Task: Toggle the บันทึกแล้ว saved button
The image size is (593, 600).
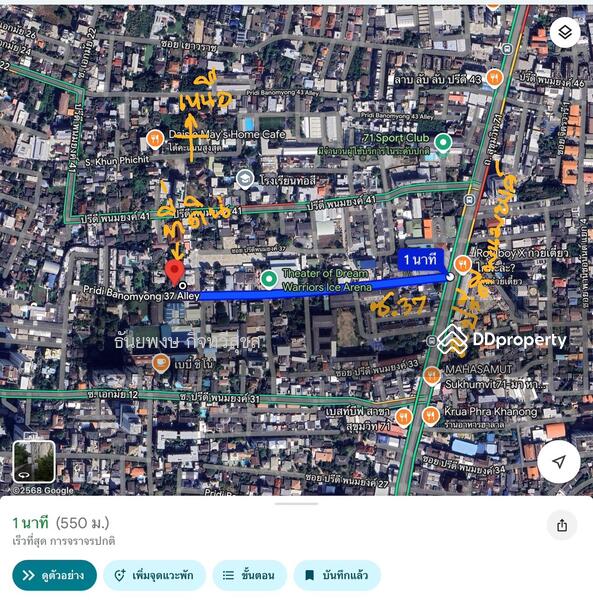Action: [337, 575]
